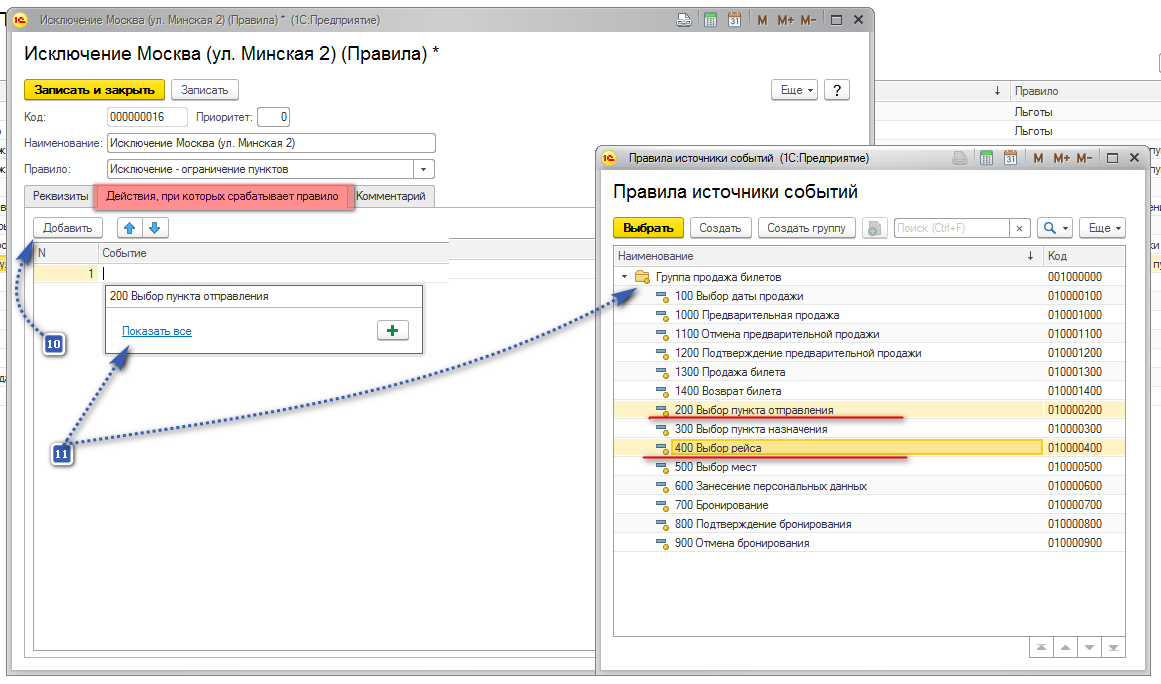The width and height of the screenshot is (1161, 684).
Task: Clear the search field with the x icon
Action: click(1019, 228)
